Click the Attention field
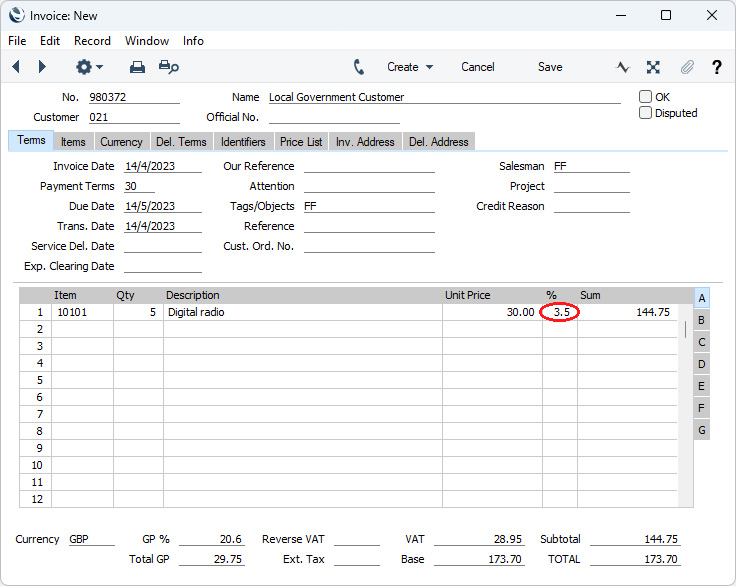Screen dimensions: 736x586 coord(369,186)
